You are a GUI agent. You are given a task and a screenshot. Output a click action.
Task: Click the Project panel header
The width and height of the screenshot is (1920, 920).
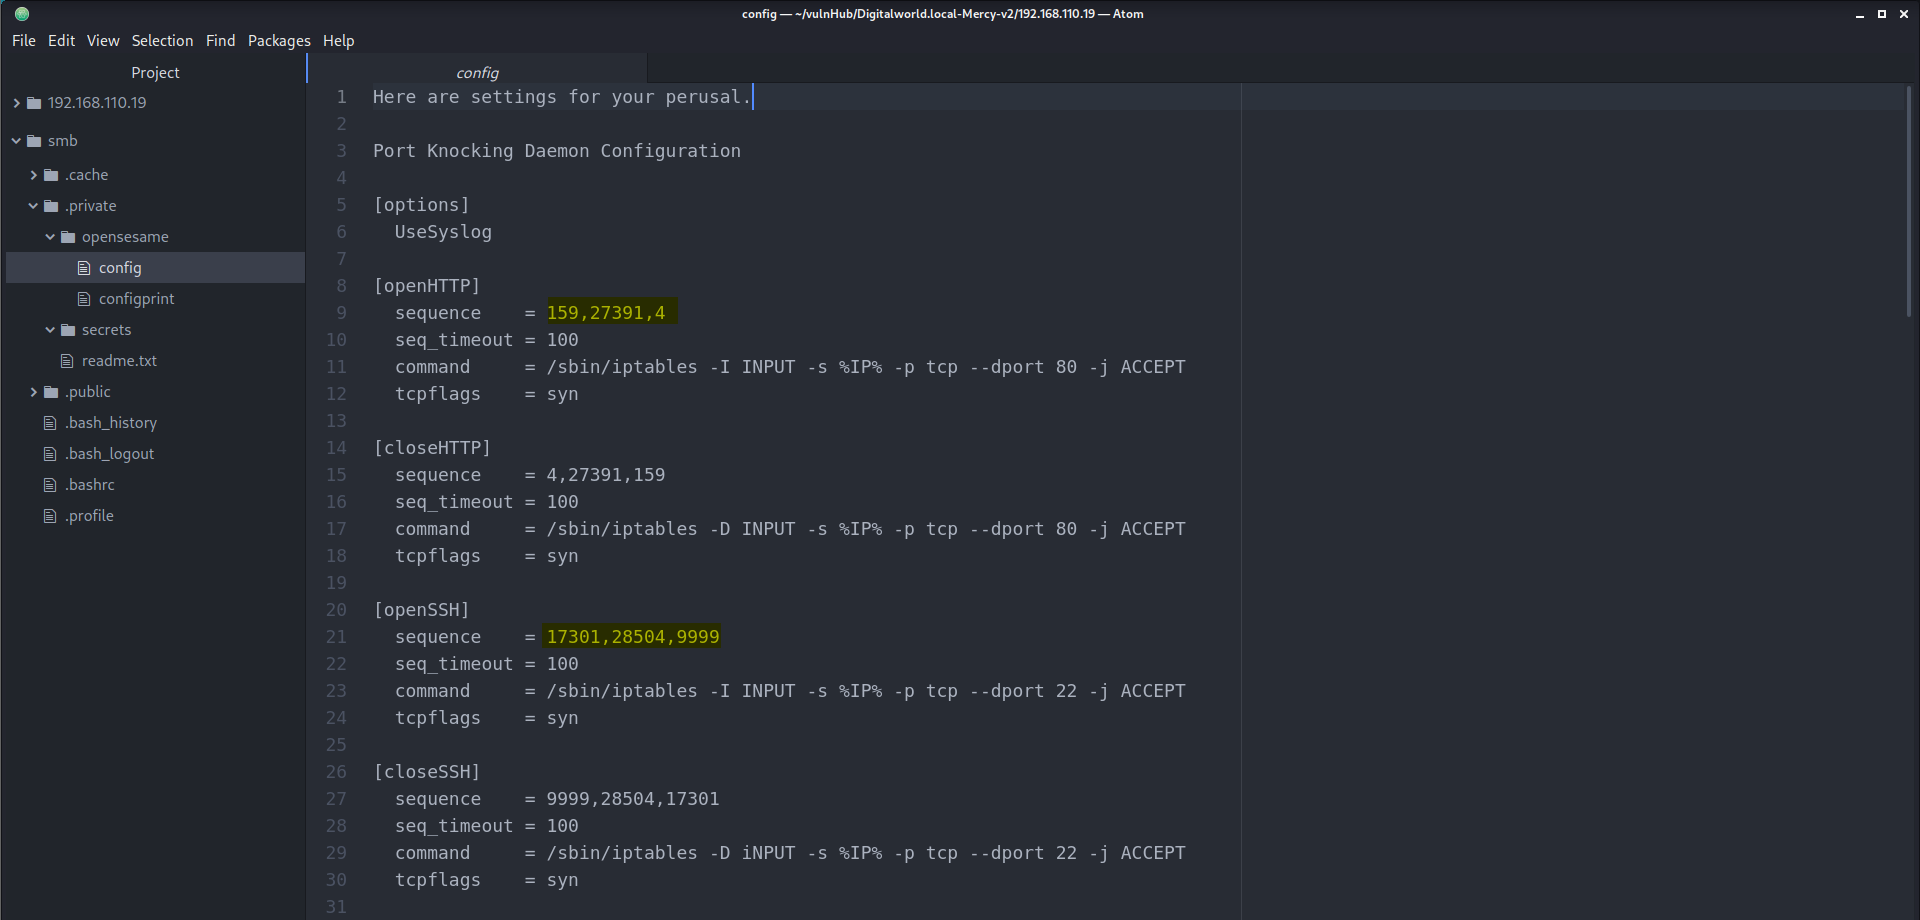click(x=155, y=72)
